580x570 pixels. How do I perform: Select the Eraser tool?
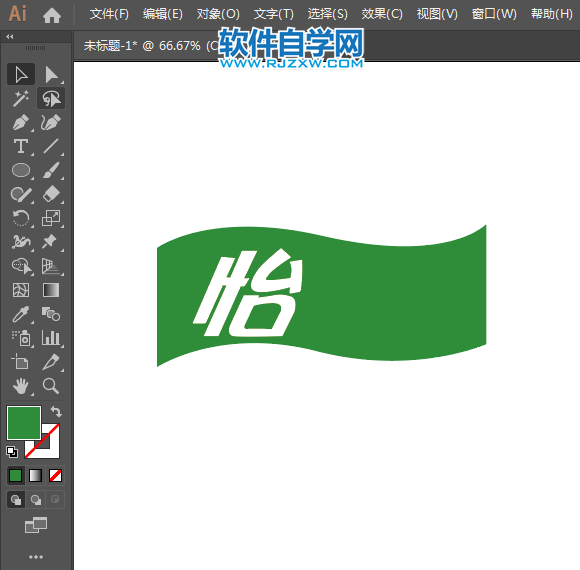pos(51,195)
